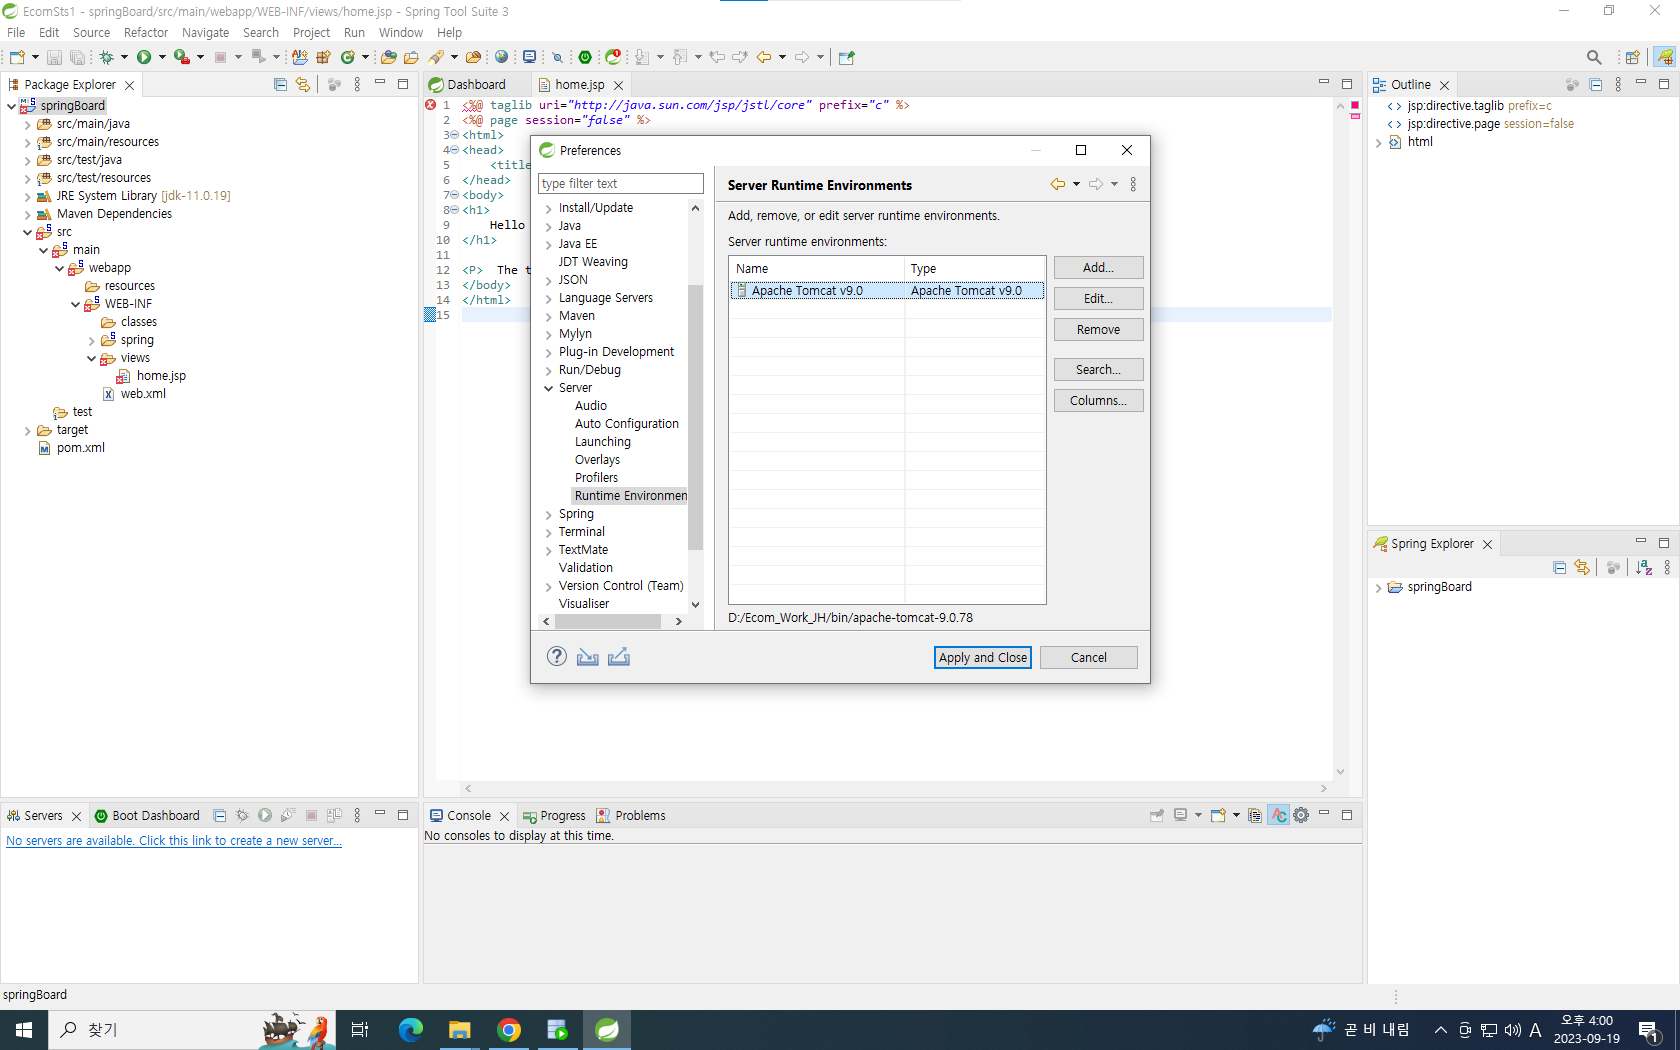Viewport: 1680px width, 1050px height.
Task: Click the green Run toolbar icon
Action: (144, 57)
